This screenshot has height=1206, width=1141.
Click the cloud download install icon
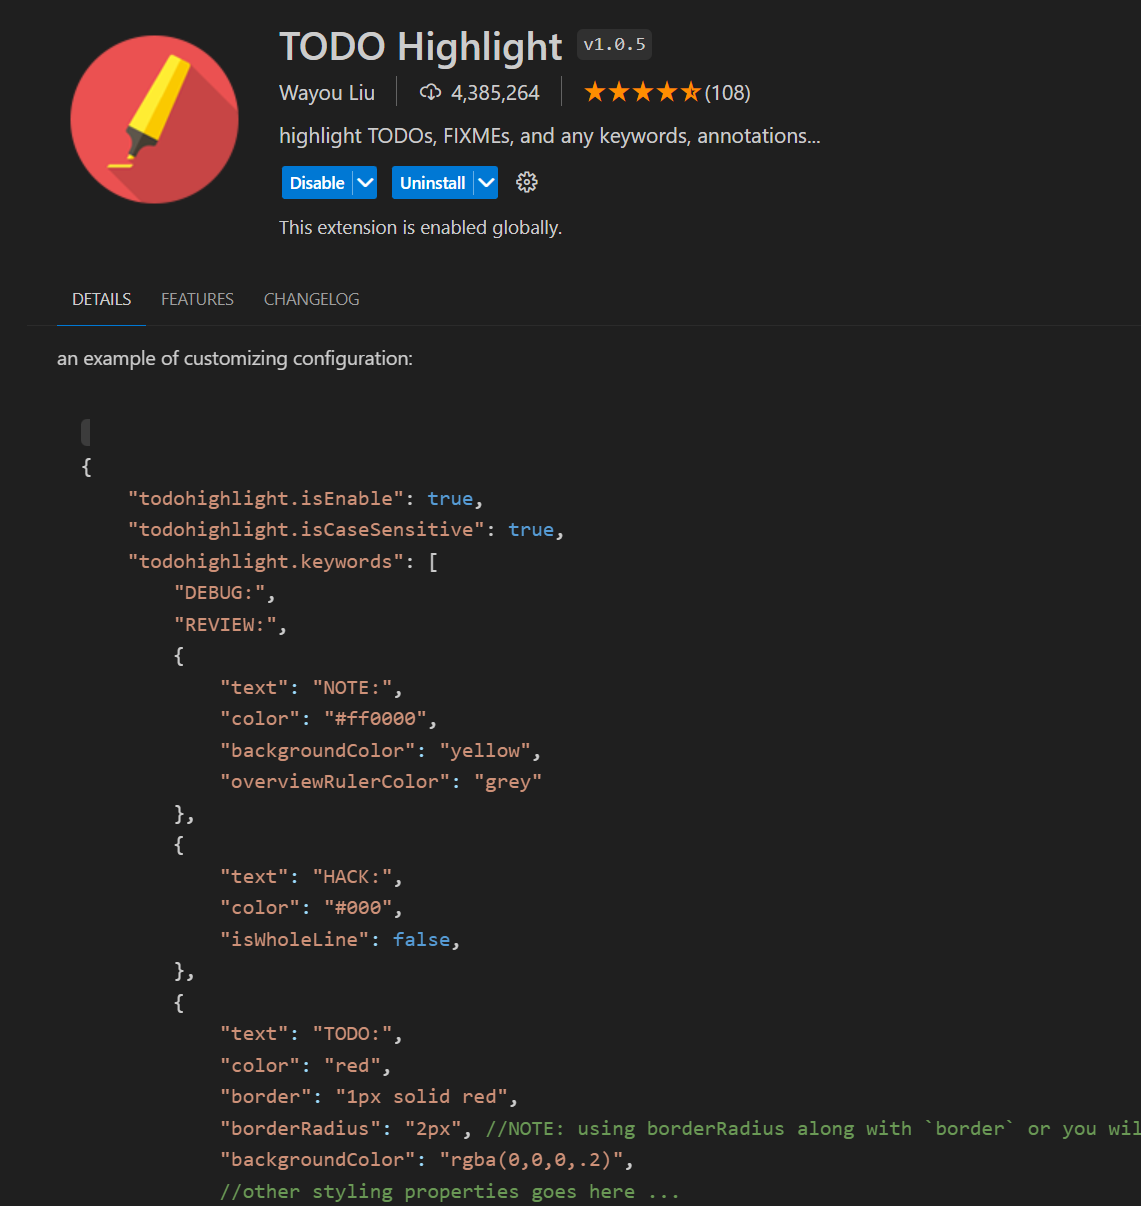click(x=430, y=93)
